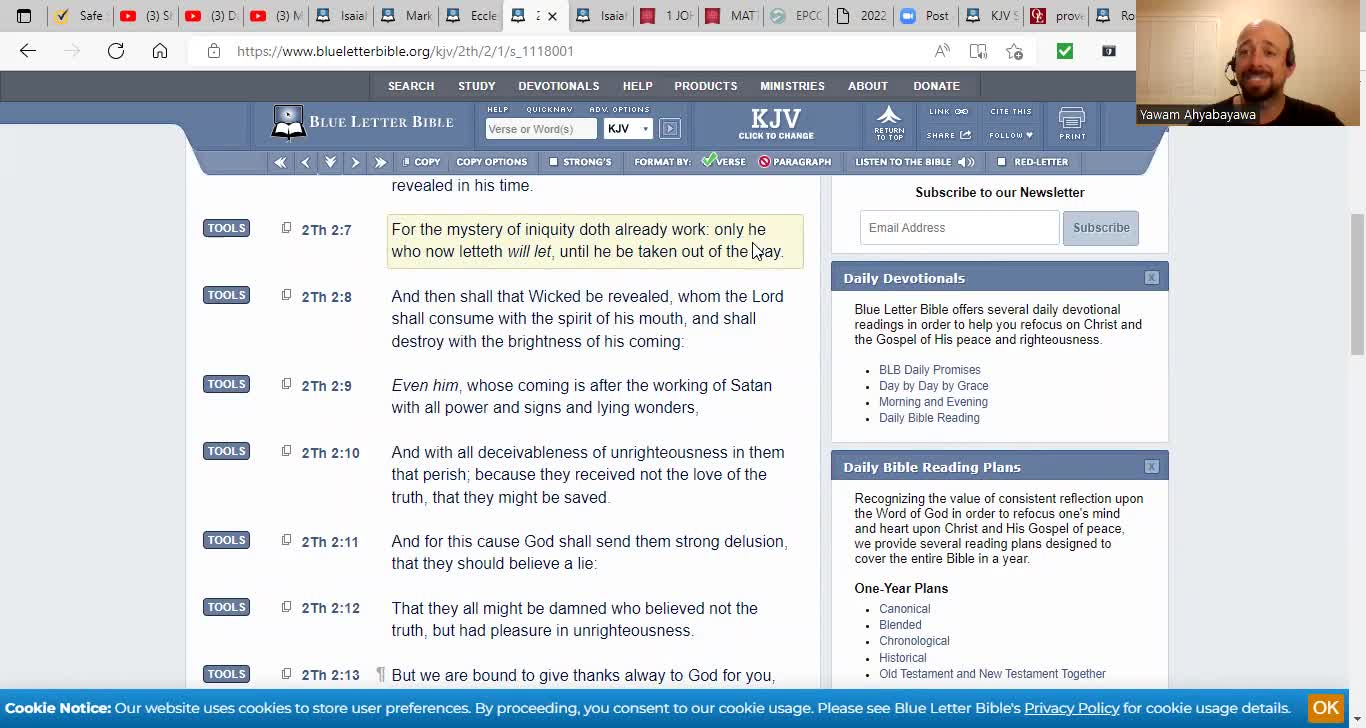
Task: Click the green checkmark extension icon
Action: [x=1065, y=51]
